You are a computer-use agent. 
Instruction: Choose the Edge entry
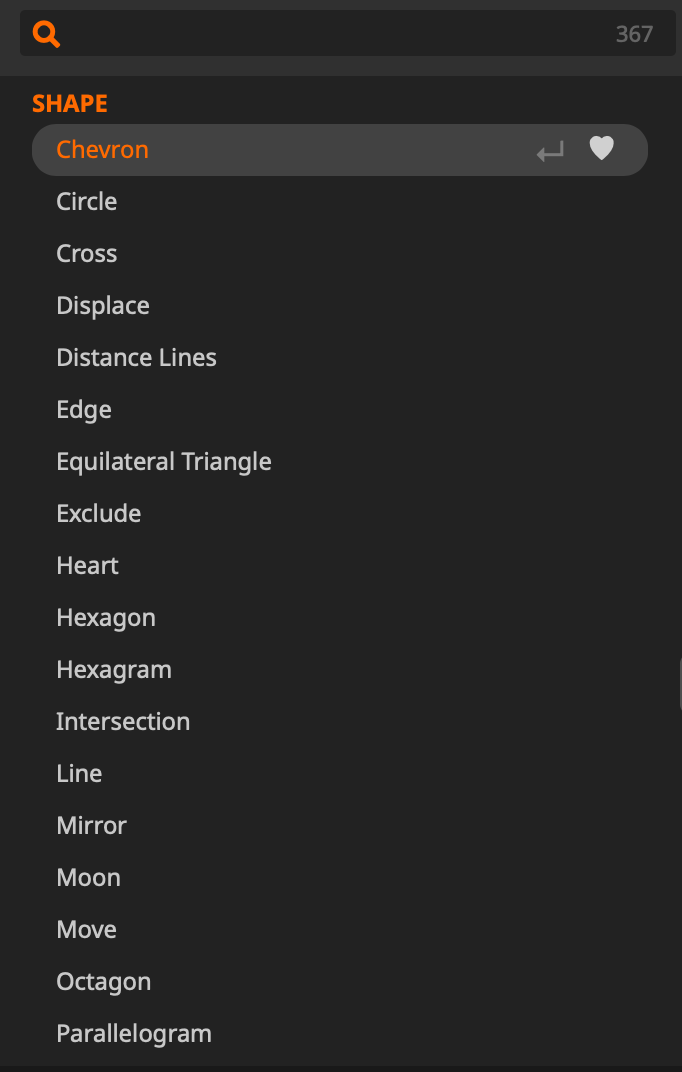pos(84,410)
